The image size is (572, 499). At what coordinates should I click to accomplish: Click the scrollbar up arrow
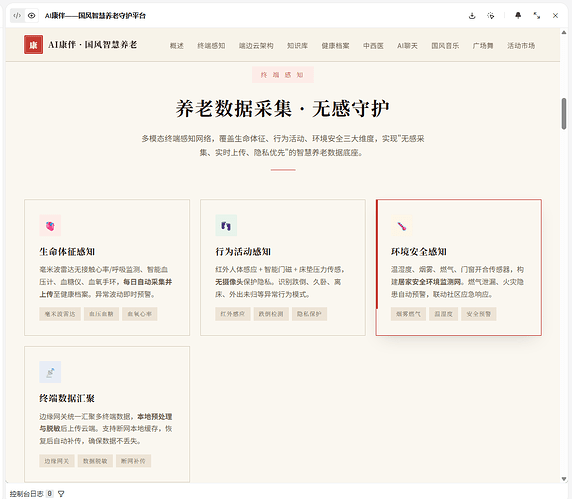(x=564, y=33)
